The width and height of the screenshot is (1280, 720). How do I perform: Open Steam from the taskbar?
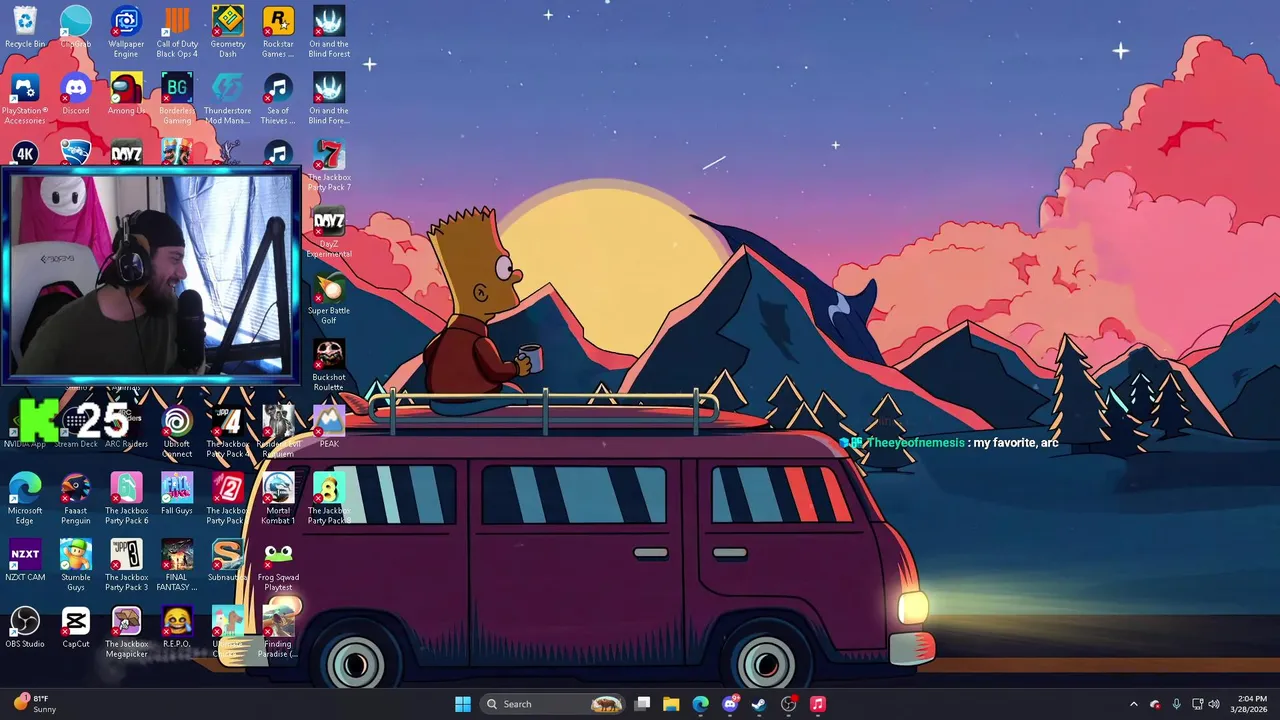click(759, 704)
